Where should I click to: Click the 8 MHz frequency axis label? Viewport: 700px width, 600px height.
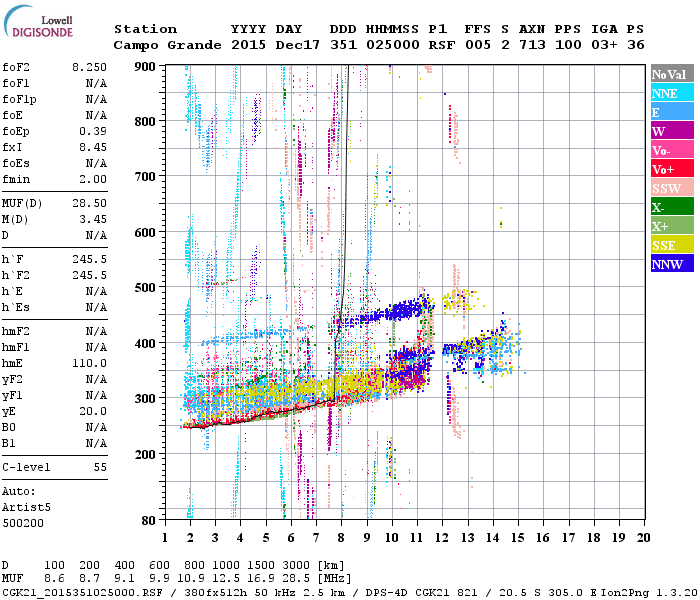pyautogui.click(x=341, y=538)
